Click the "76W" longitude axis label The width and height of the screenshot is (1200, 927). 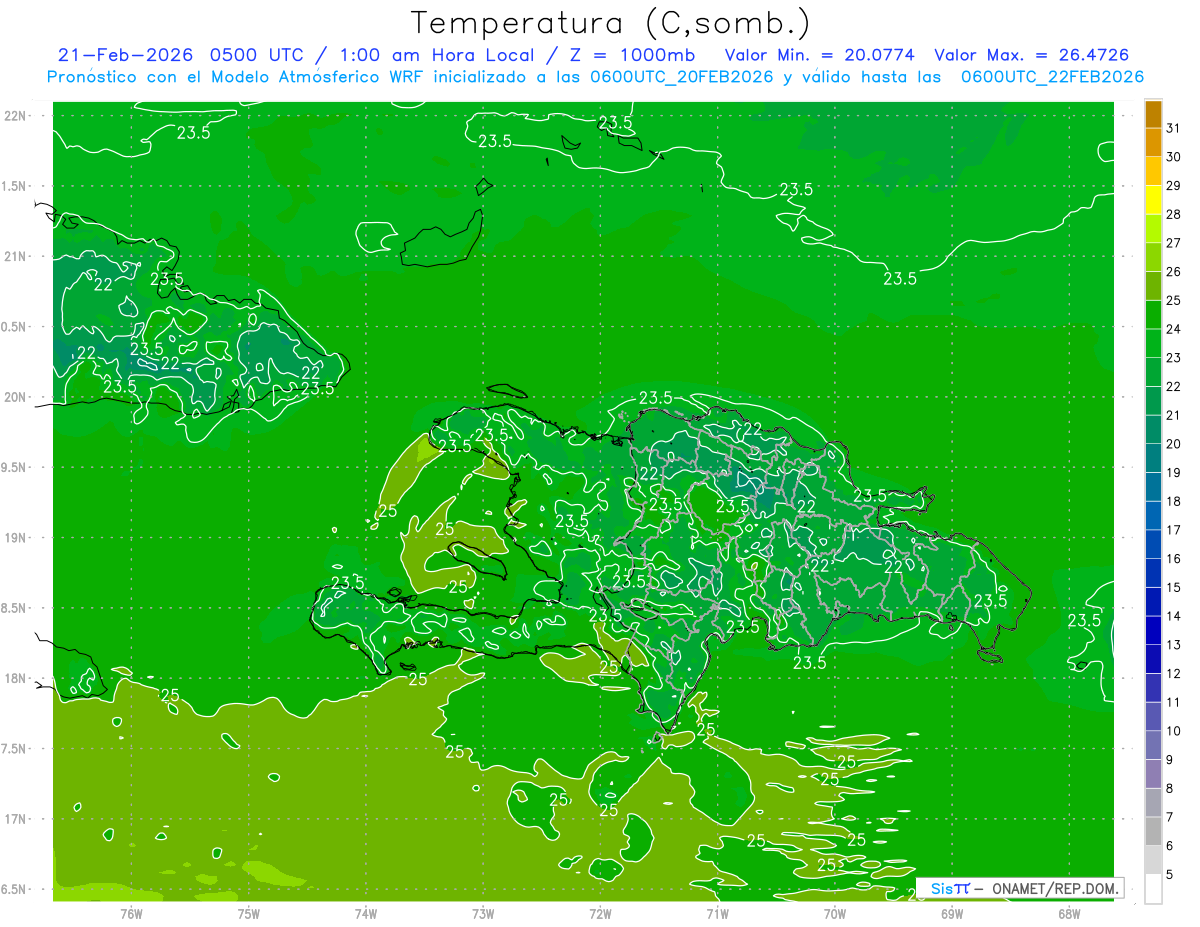[x=131, y=914]
